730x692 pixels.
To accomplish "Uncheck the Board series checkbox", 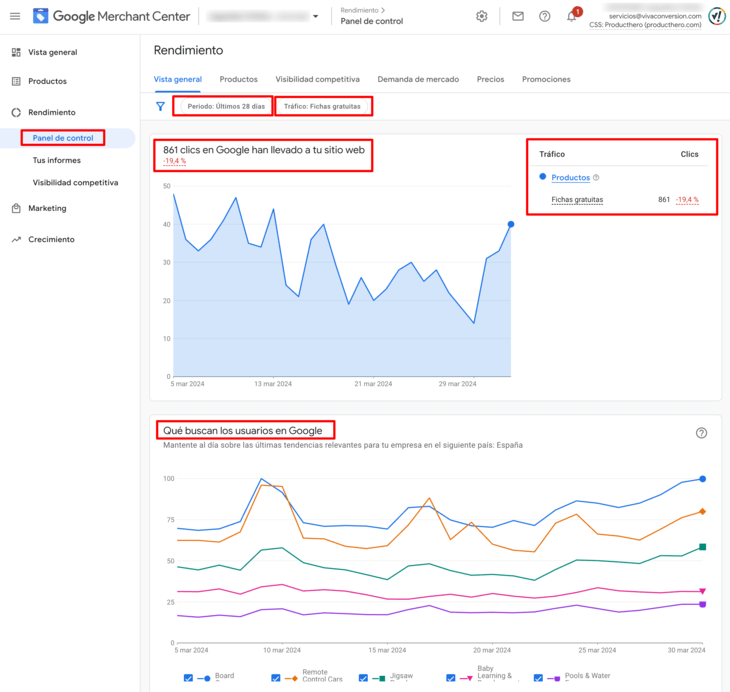I will pyautogui.click(x=188, y=678).
